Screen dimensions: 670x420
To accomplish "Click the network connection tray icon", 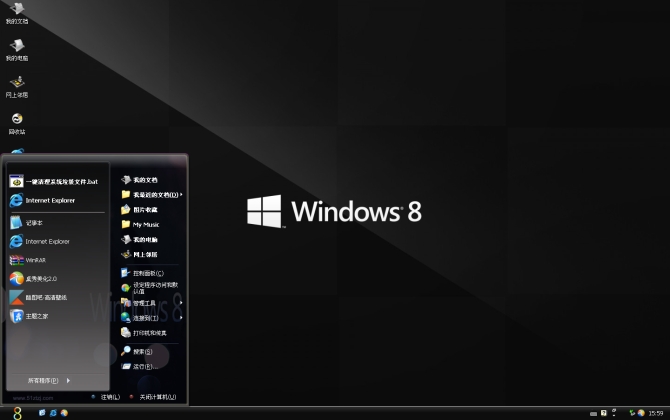I will point(632,413).
